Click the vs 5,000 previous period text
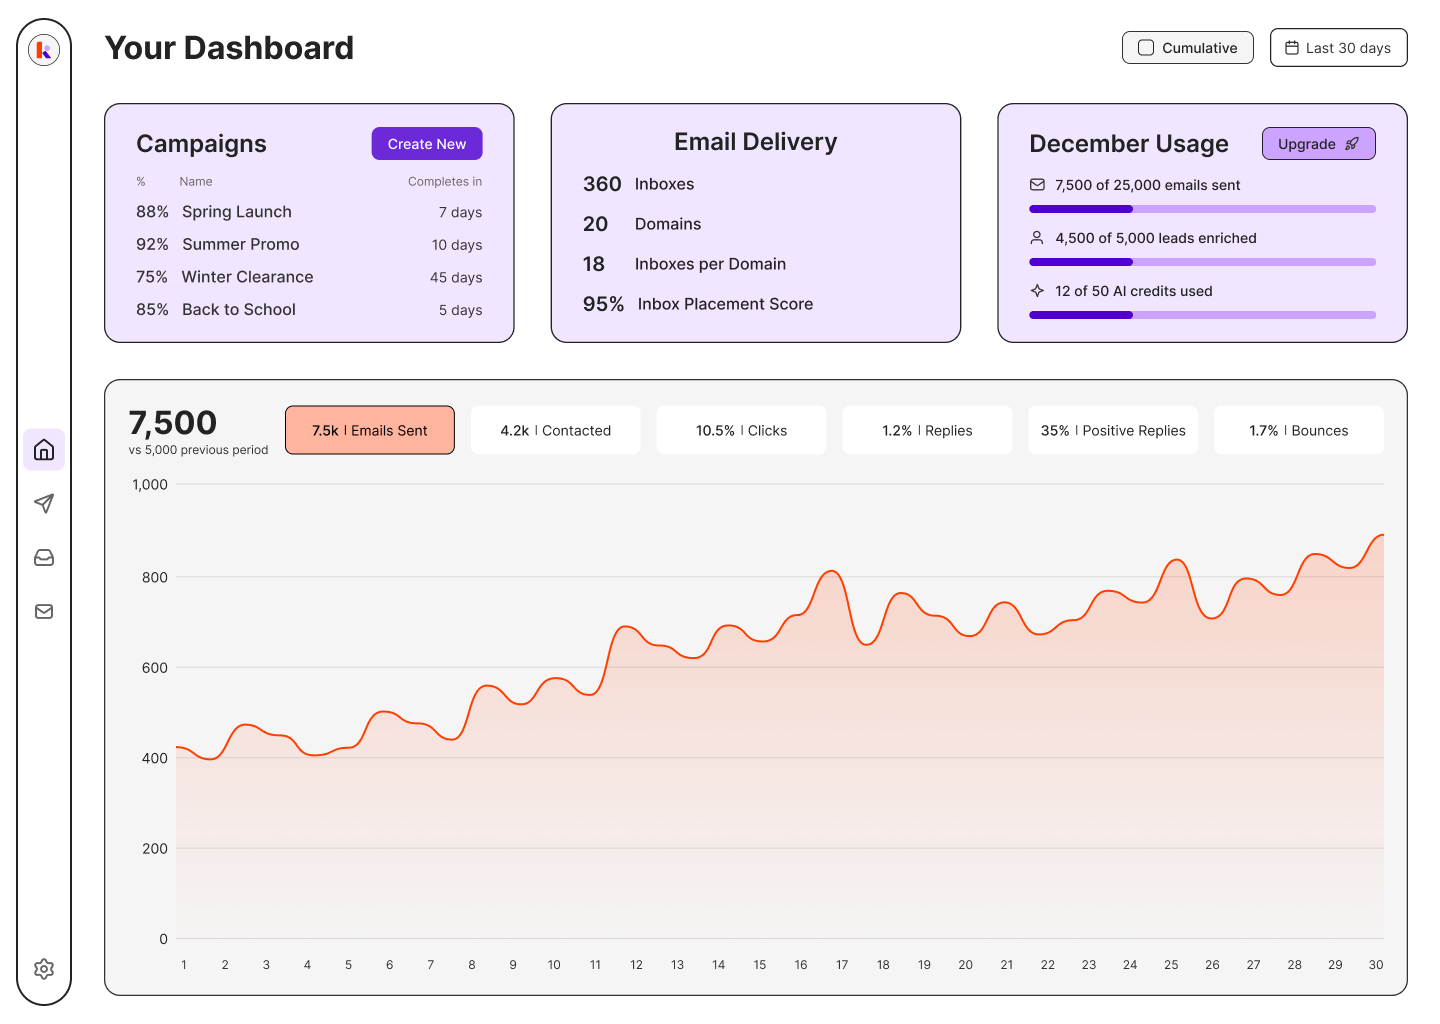The image size is (1440, 1024). (198, 450)
